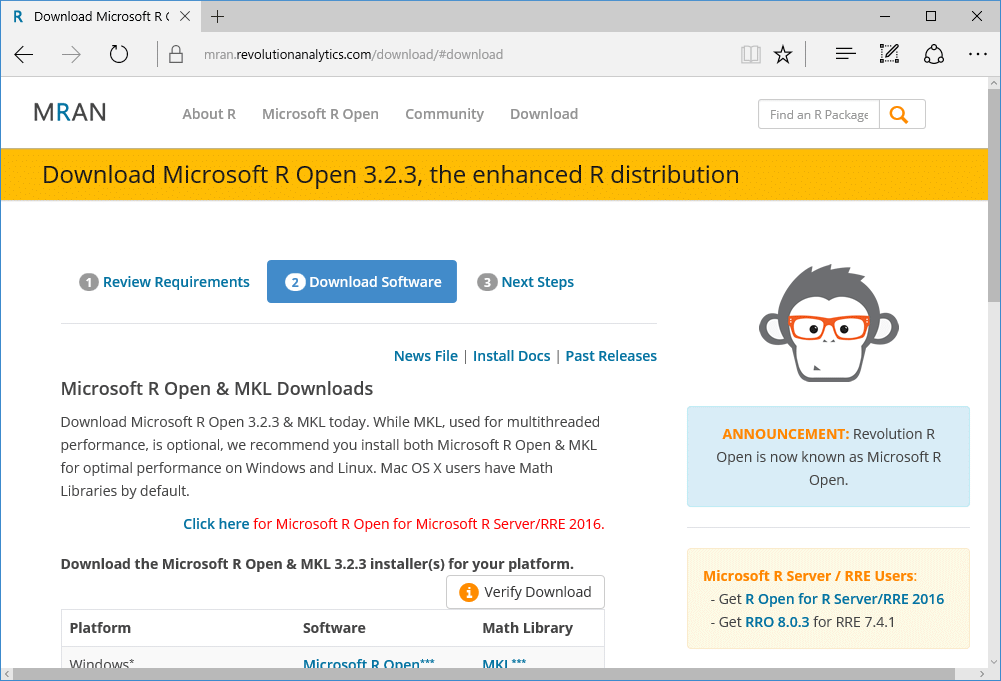Click the MRAN logo

[x=70, y=113]
